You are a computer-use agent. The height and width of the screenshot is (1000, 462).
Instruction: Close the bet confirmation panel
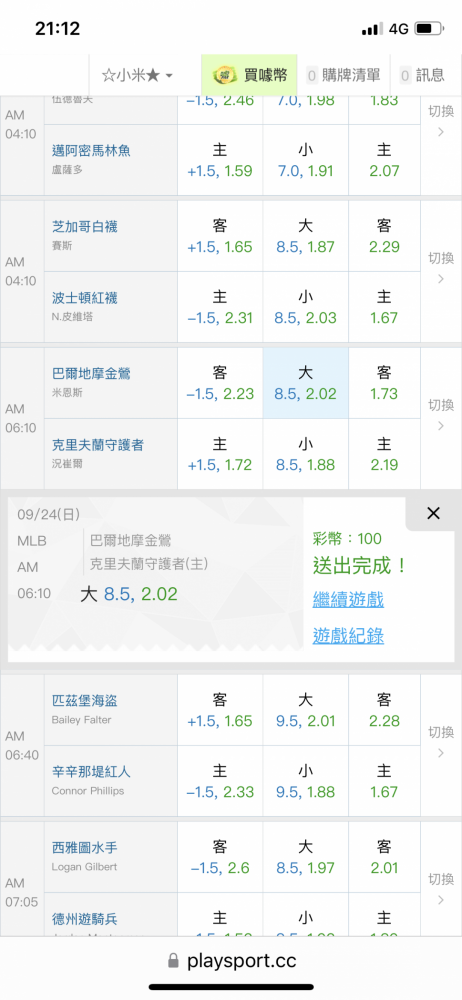click(433, 513)
